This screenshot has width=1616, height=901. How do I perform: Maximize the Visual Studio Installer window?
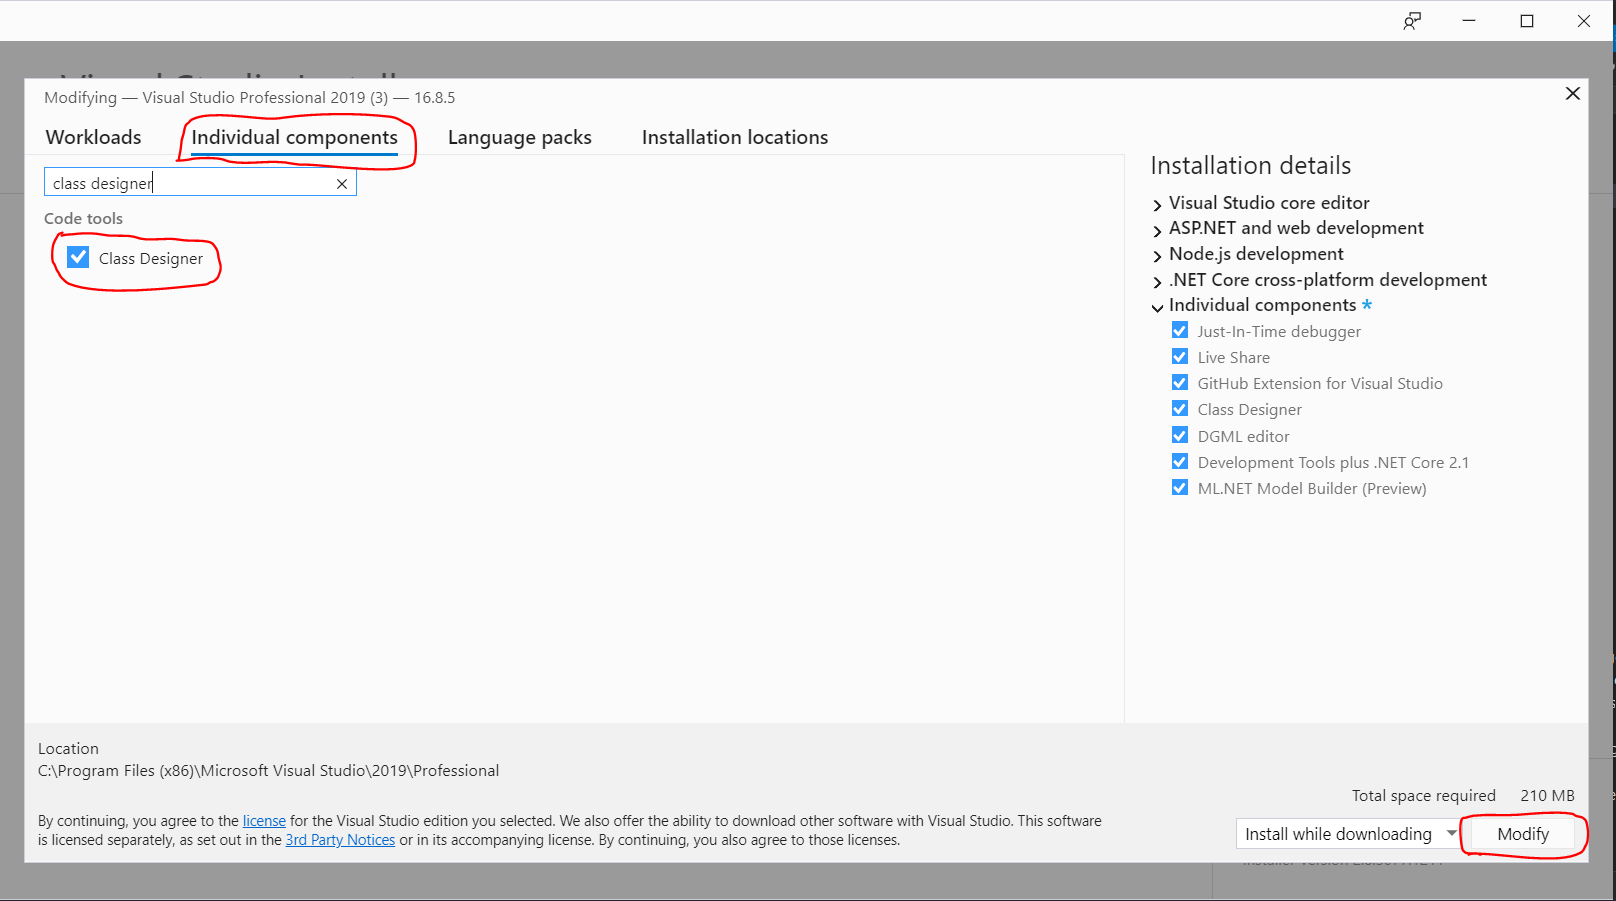click(x=1527, y=21)
